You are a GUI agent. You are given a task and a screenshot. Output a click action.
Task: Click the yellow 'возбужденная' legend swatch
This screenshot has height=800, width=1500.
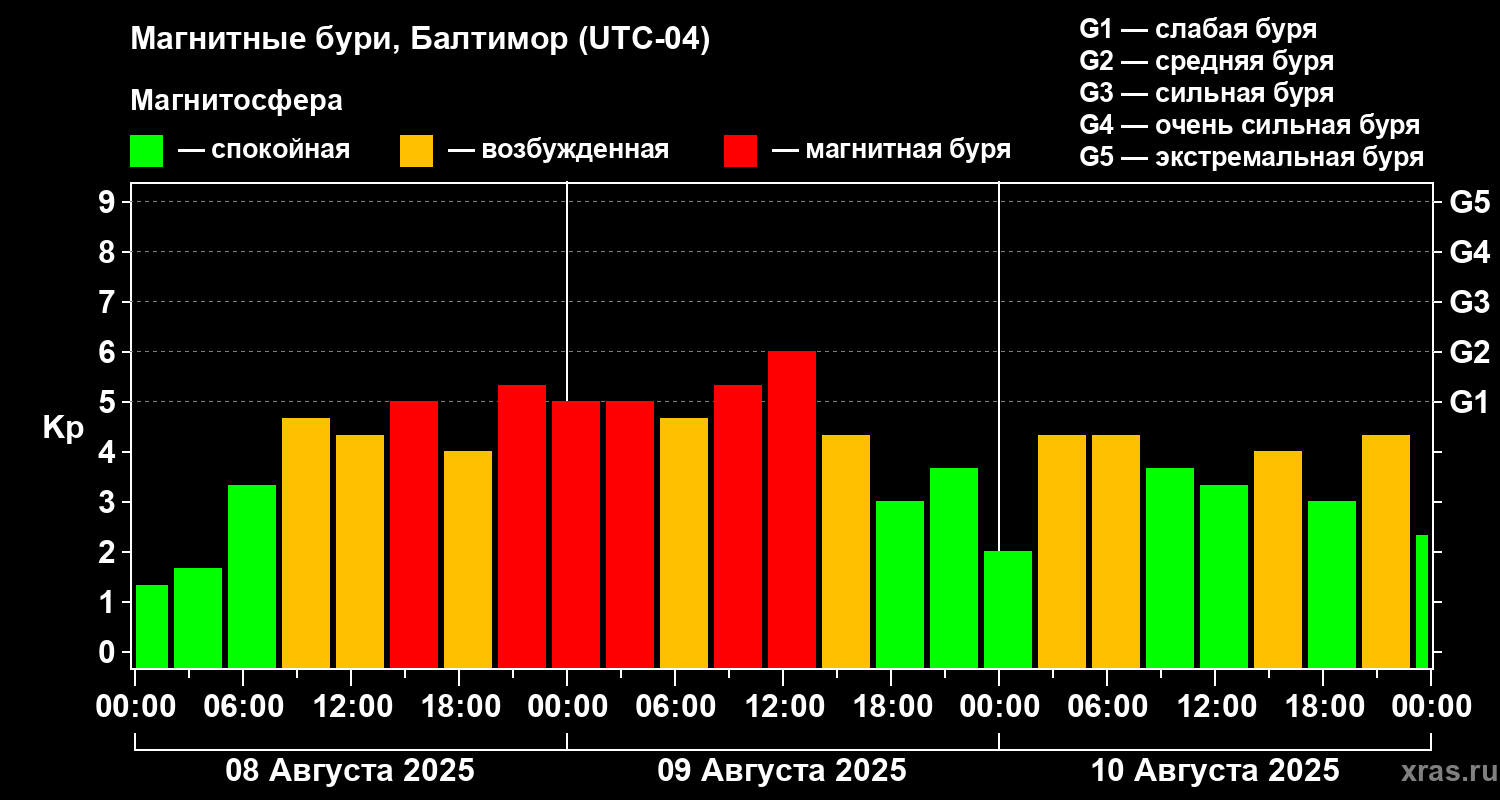click(416, 151)
